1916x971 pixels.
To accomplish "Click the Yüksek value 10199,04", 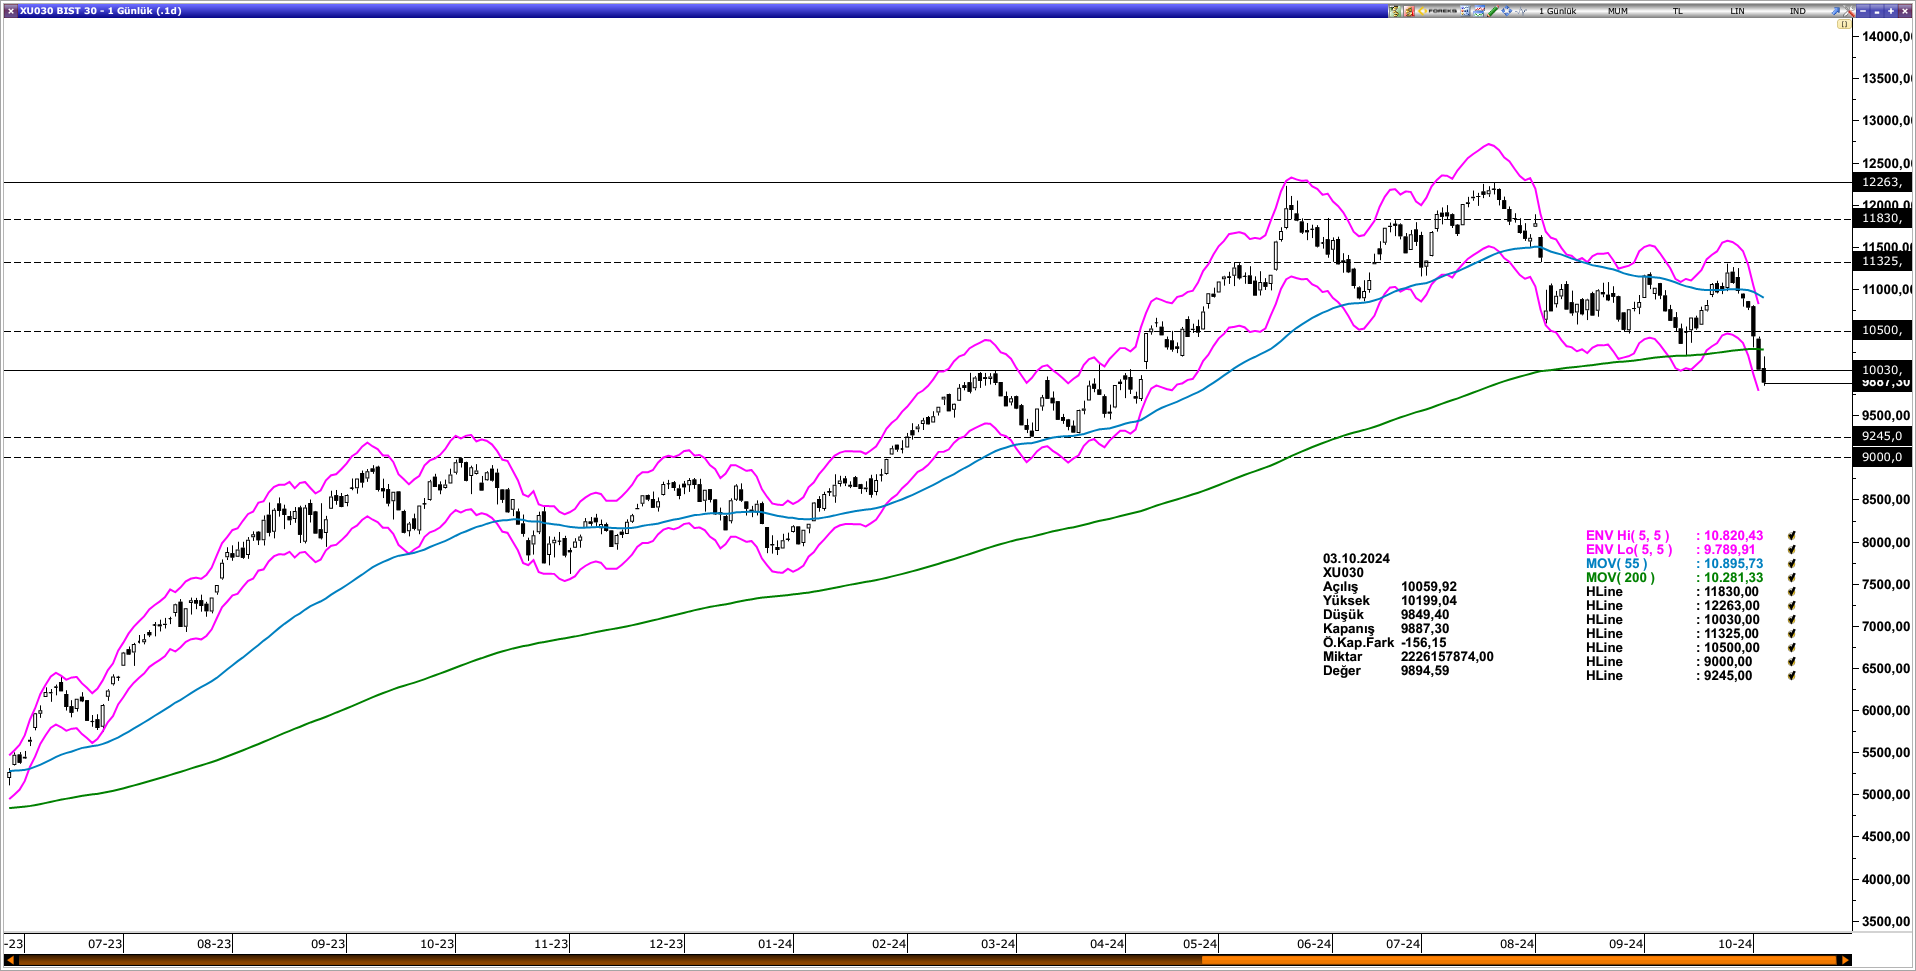I will [x=1429, y=601].
